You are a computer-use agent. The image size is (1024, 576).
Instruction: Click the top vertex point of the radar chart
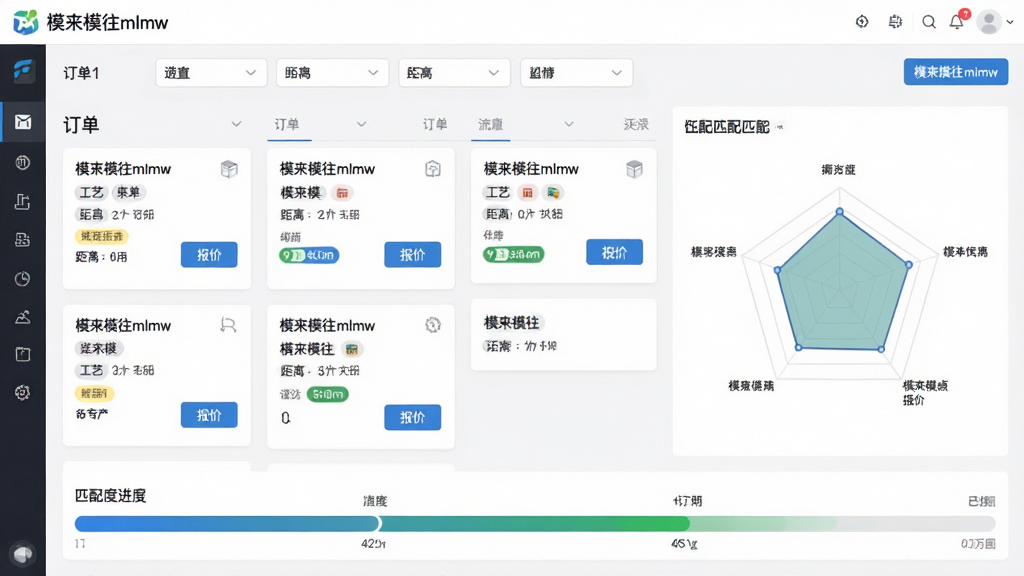click(840, 212)
